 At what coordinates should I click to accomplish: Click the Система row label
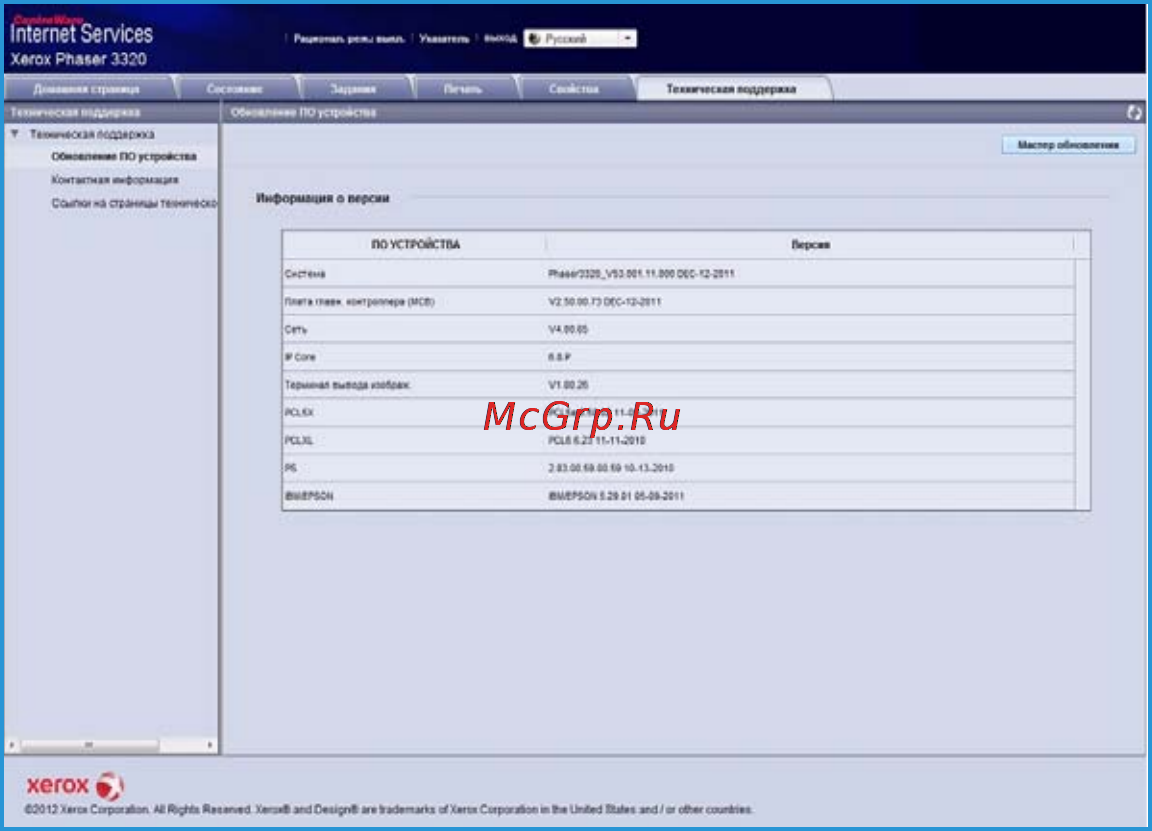pos(305,274)
